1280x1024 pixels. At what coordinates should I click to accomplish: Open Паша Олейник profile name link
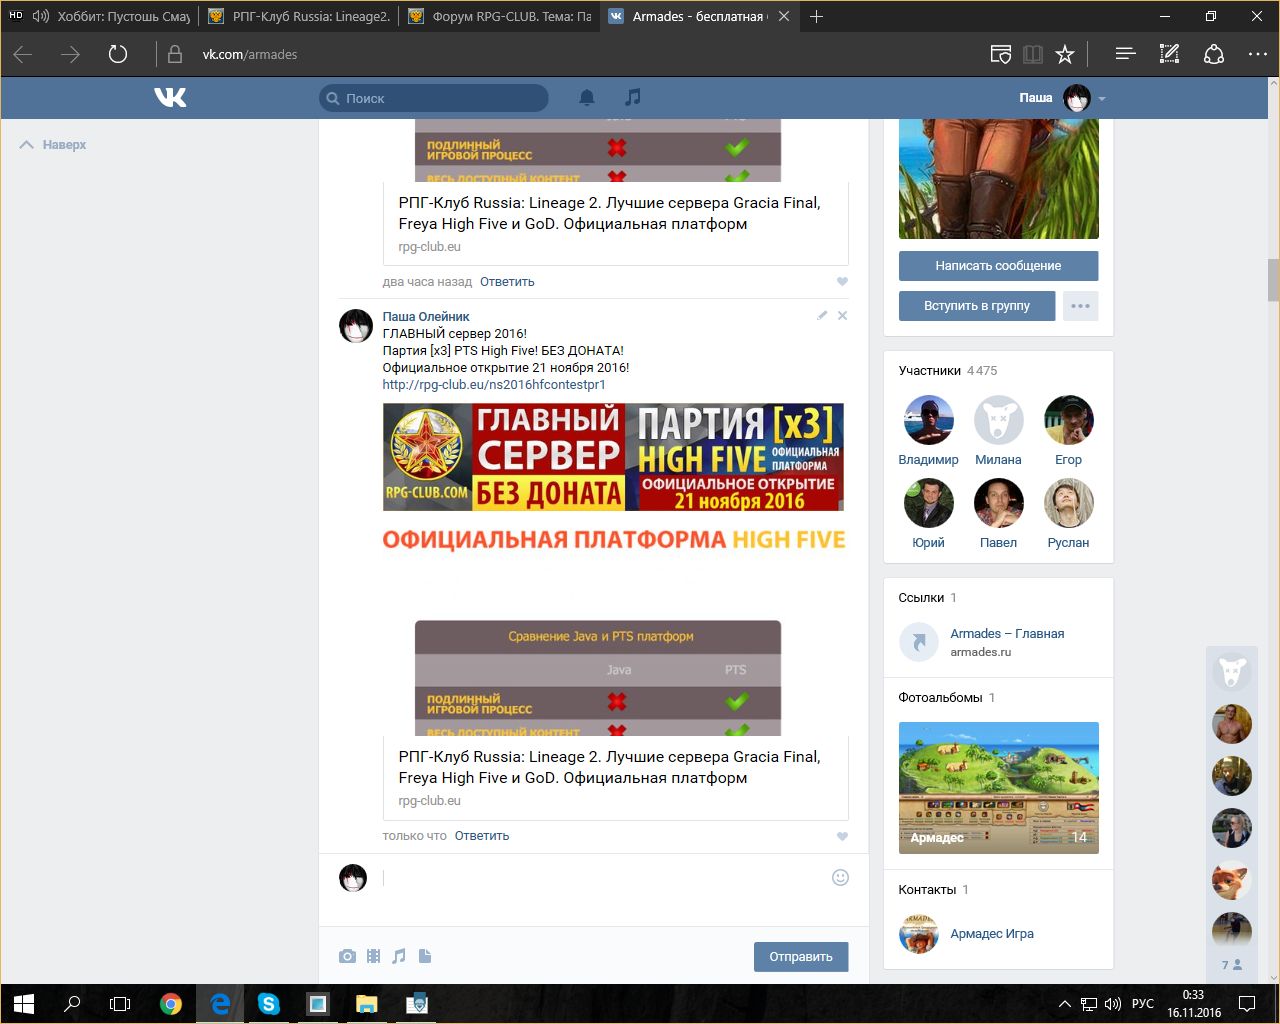[426, 317]
